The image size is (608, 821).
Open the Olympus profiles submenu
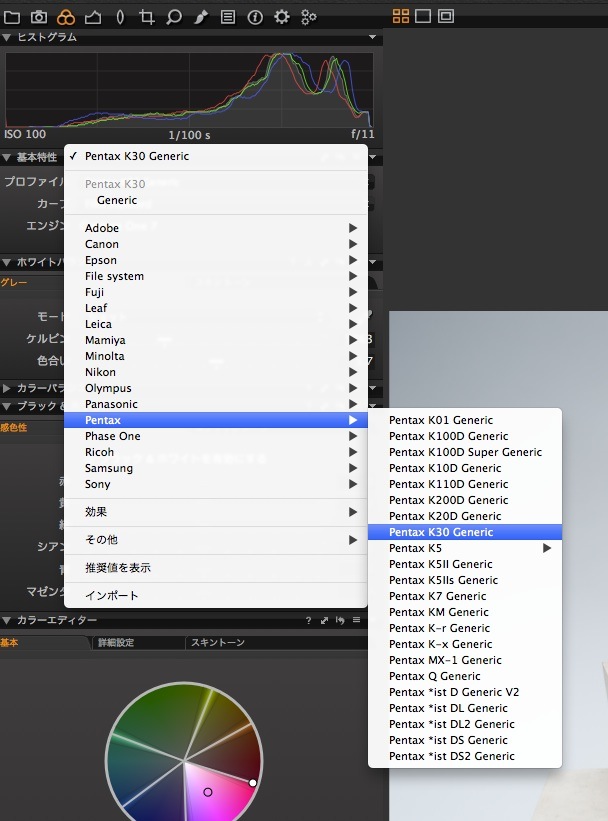click(x=216, y=388)
